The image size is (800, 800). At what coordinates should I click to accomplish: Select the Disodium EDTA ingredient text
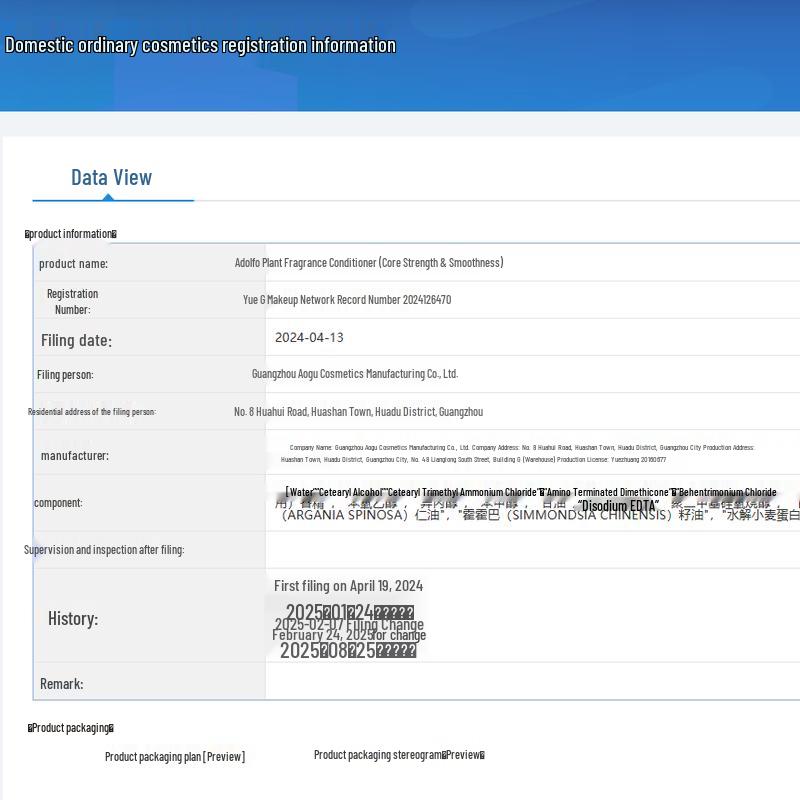coord(618,506)
